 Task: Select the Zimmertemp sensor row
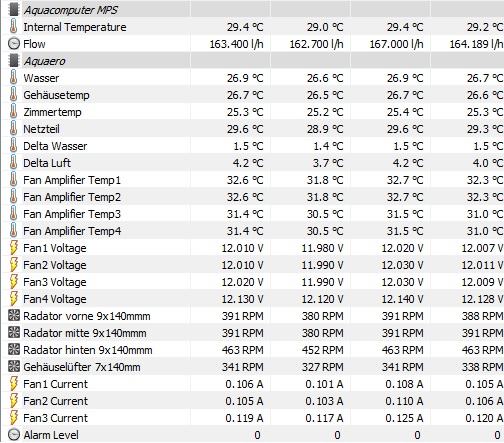coord(253,112)
